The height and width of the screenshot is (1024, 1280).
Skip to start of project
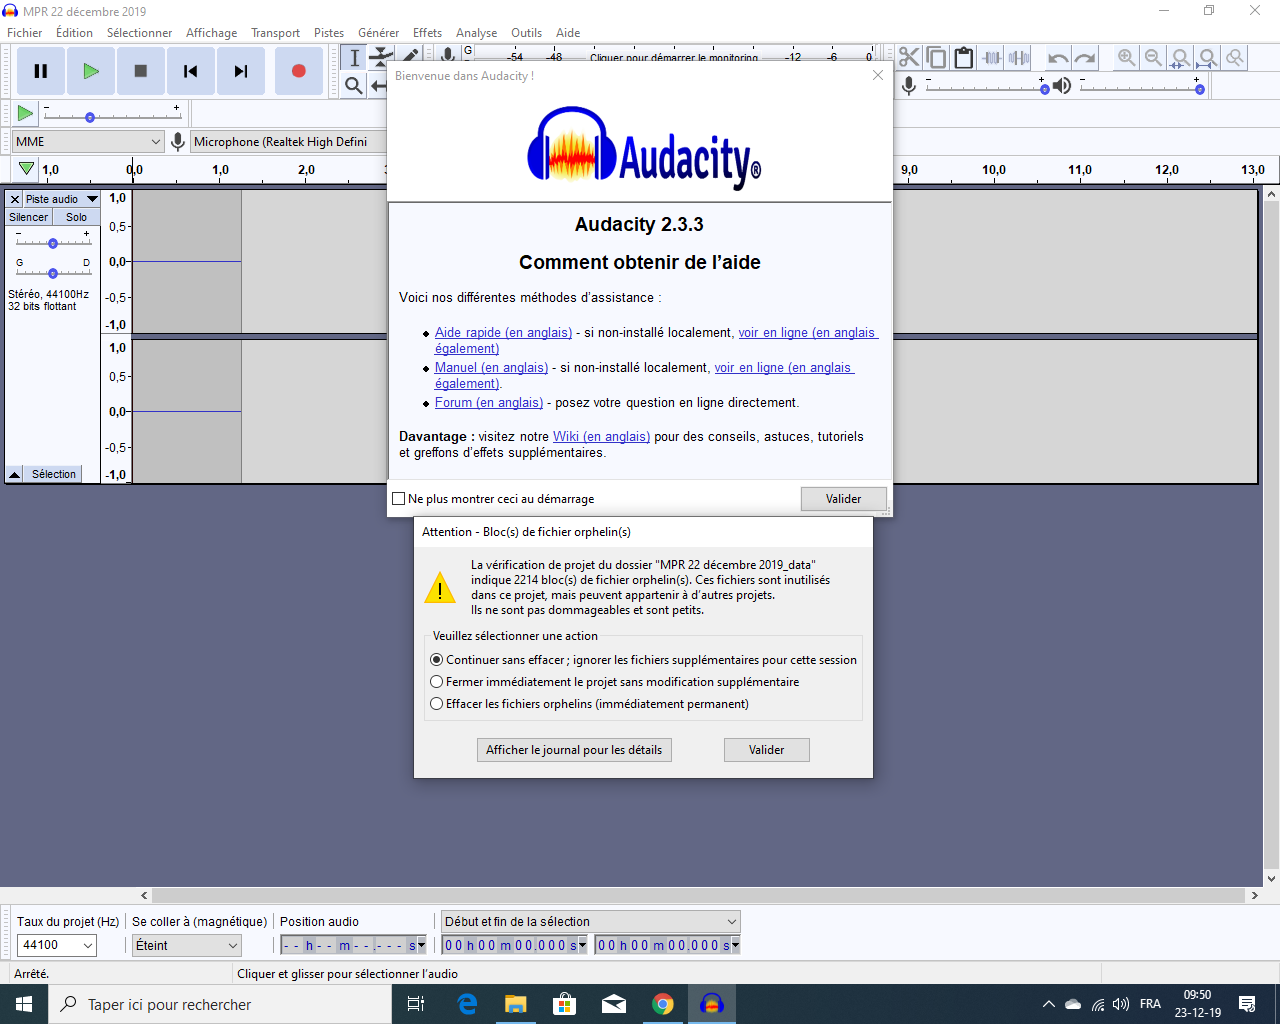[x=190, y=71]
